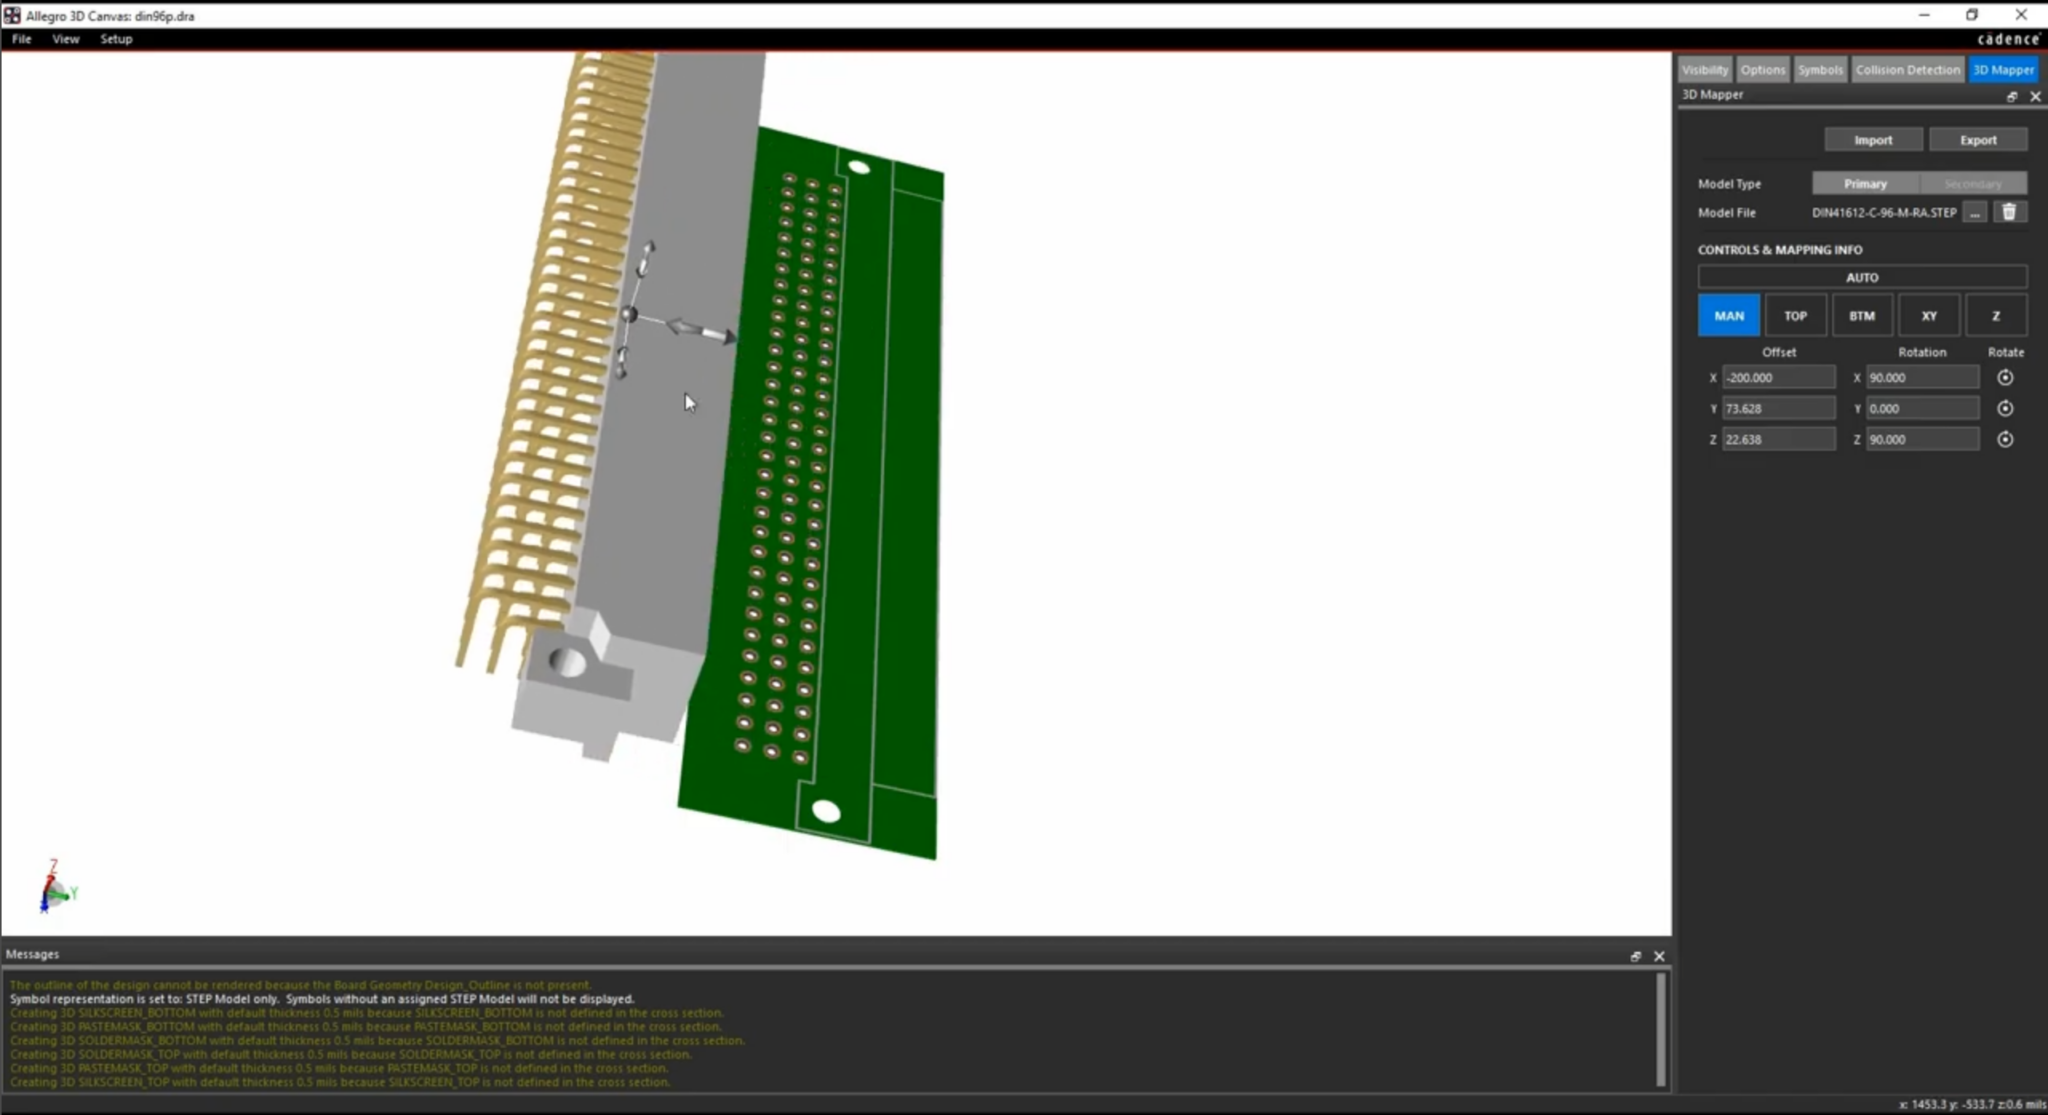Open the Model File browse ellipsis icon
The width and height of the screenshot is (2048, 1115).
[x=1974, y=212]
